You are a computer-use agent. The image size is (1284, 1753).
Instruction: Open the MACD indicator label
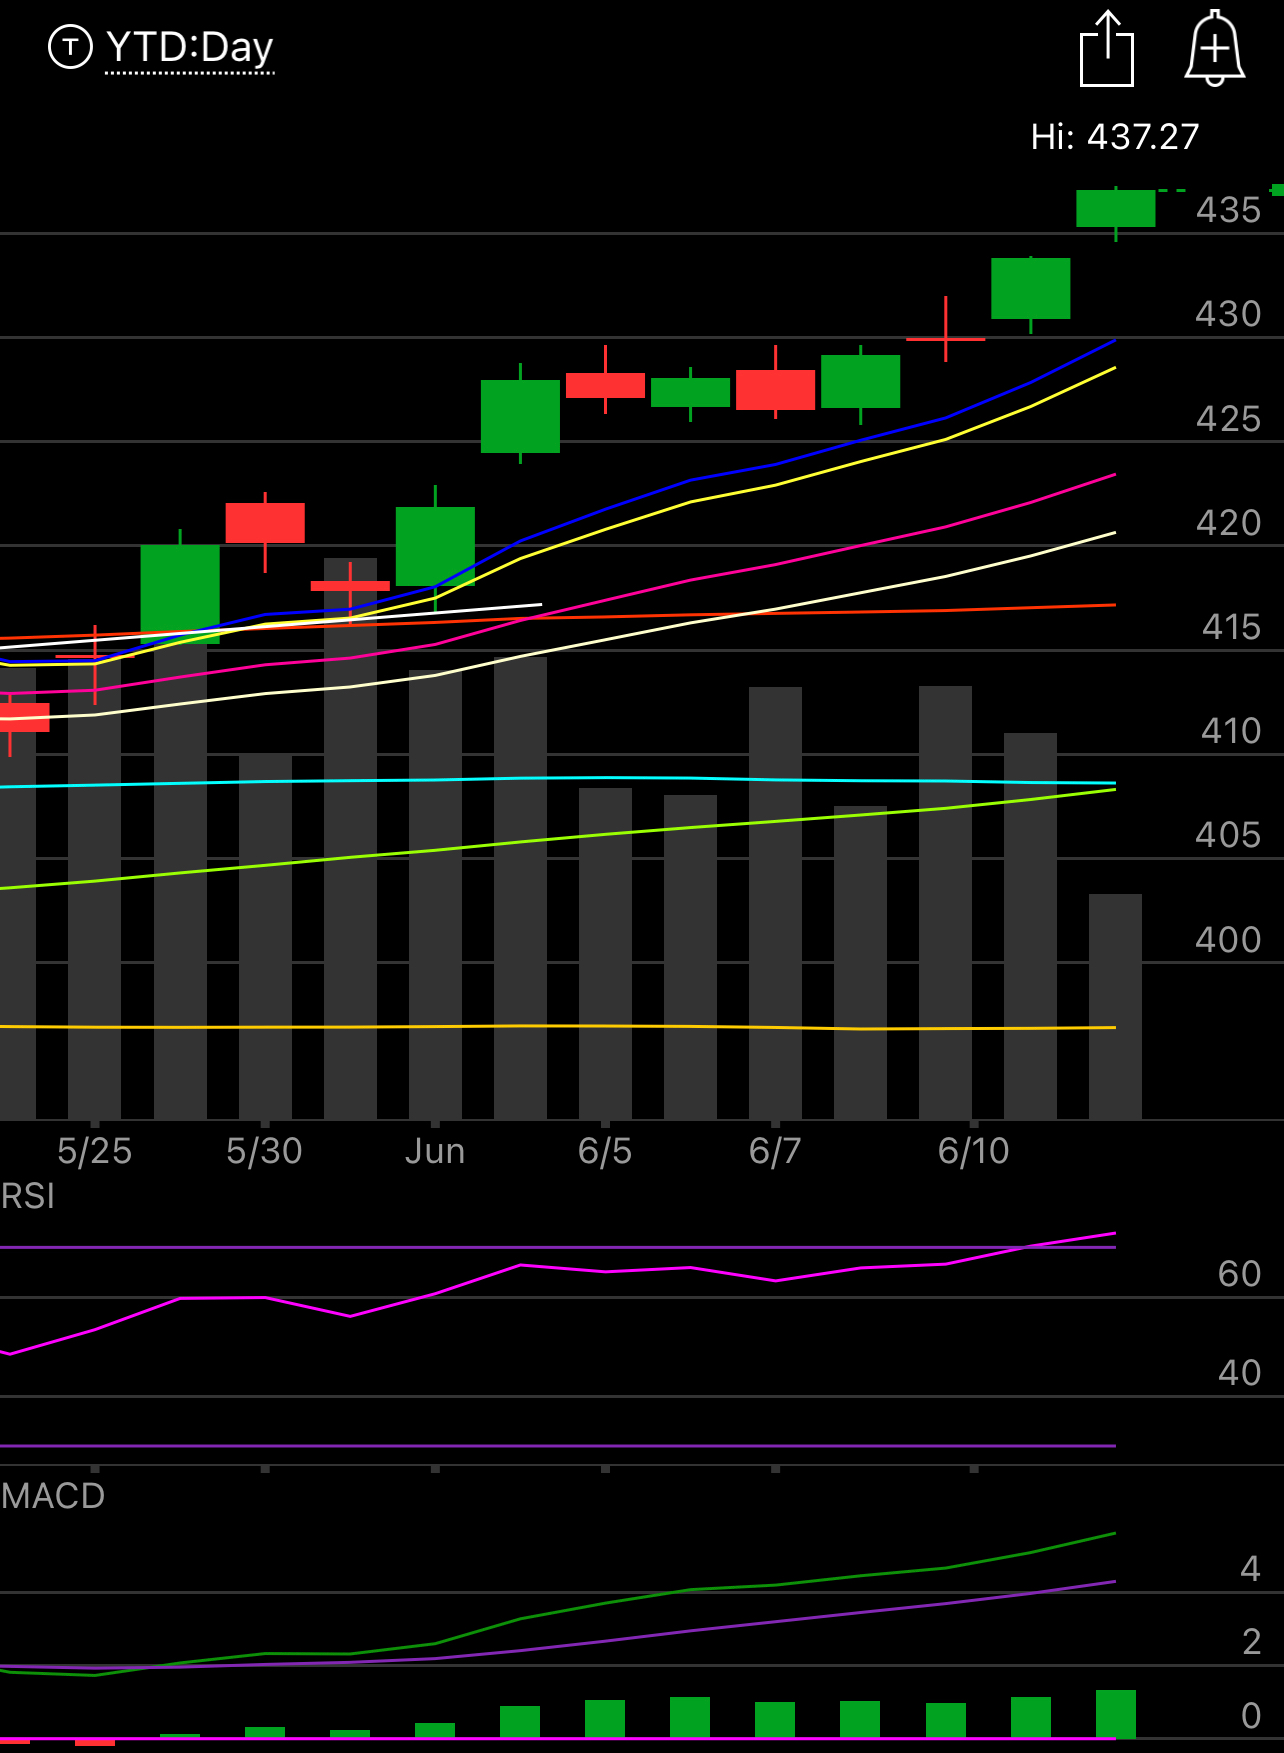pyautogui.click(x=53, y=1496)
